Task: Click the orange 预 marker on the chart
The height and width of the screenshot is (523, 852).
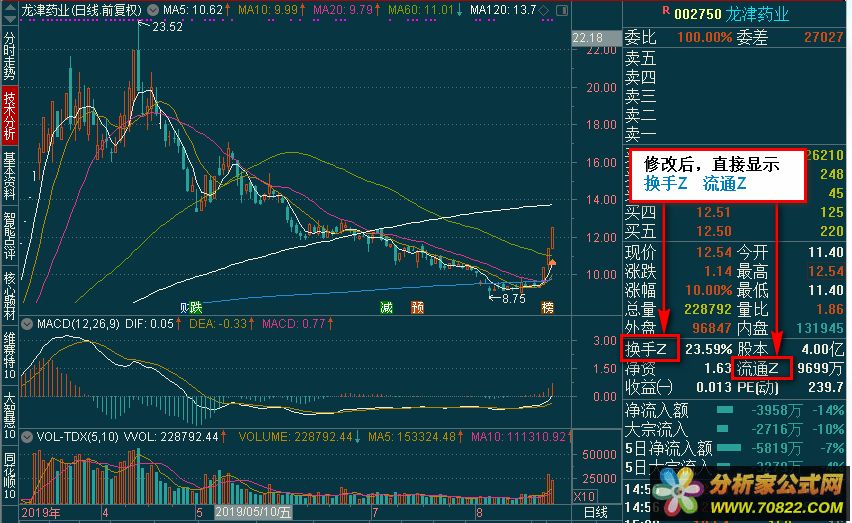Action: (417, 308)
